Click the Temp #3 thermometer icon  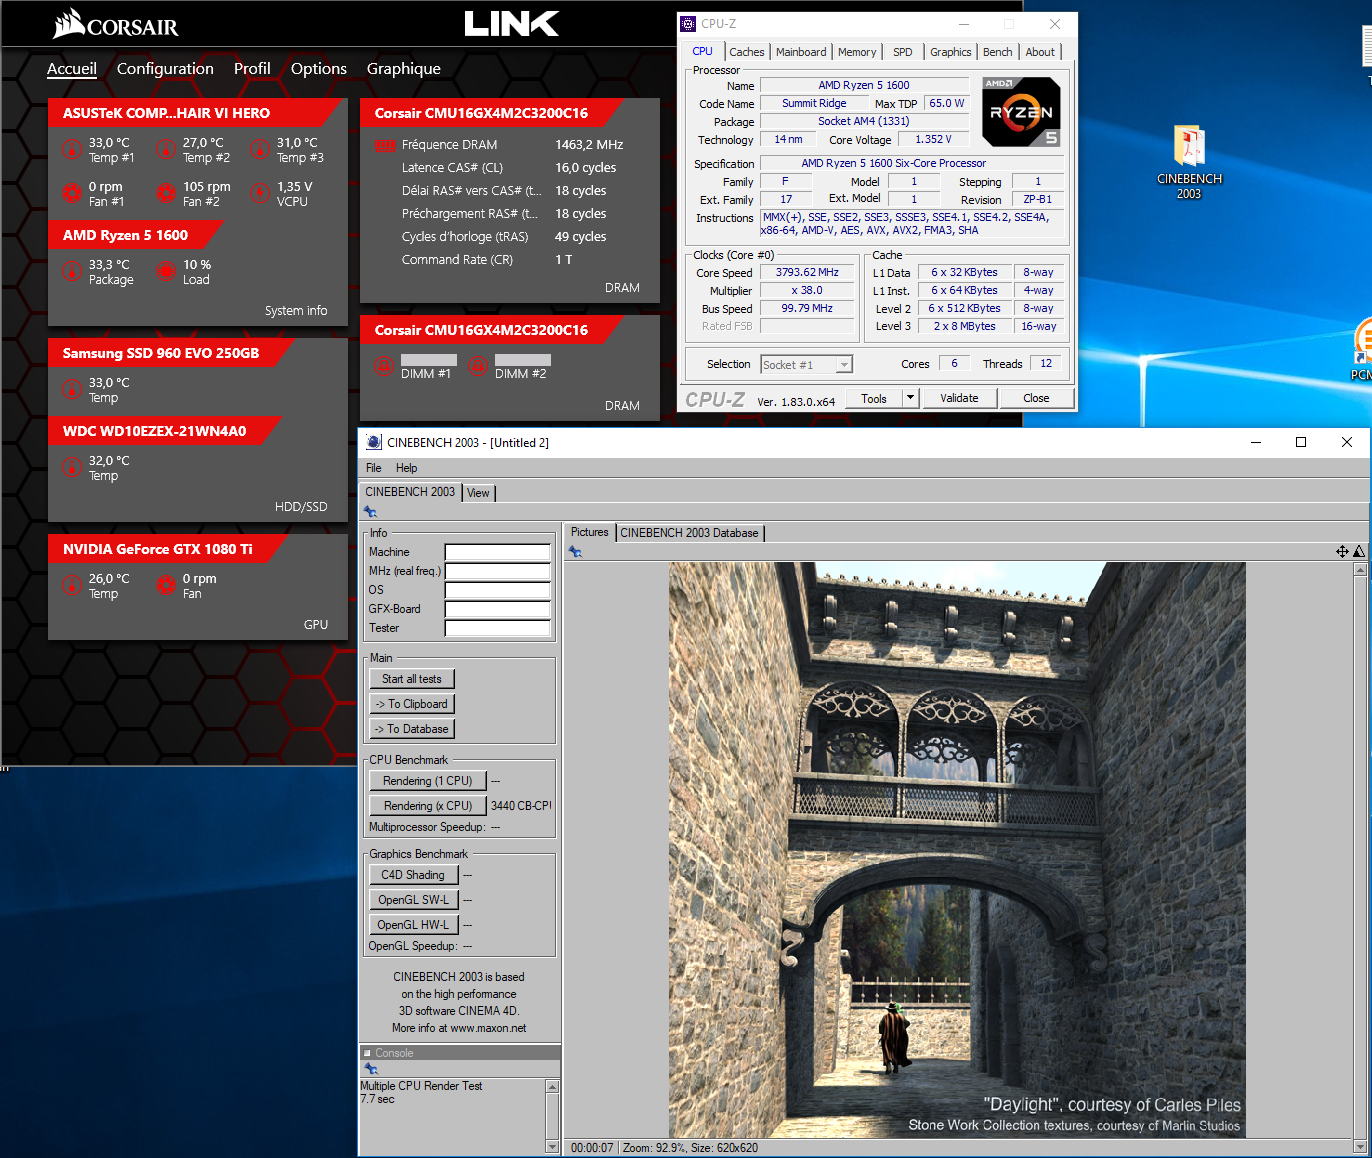click(x=260, y=150)
